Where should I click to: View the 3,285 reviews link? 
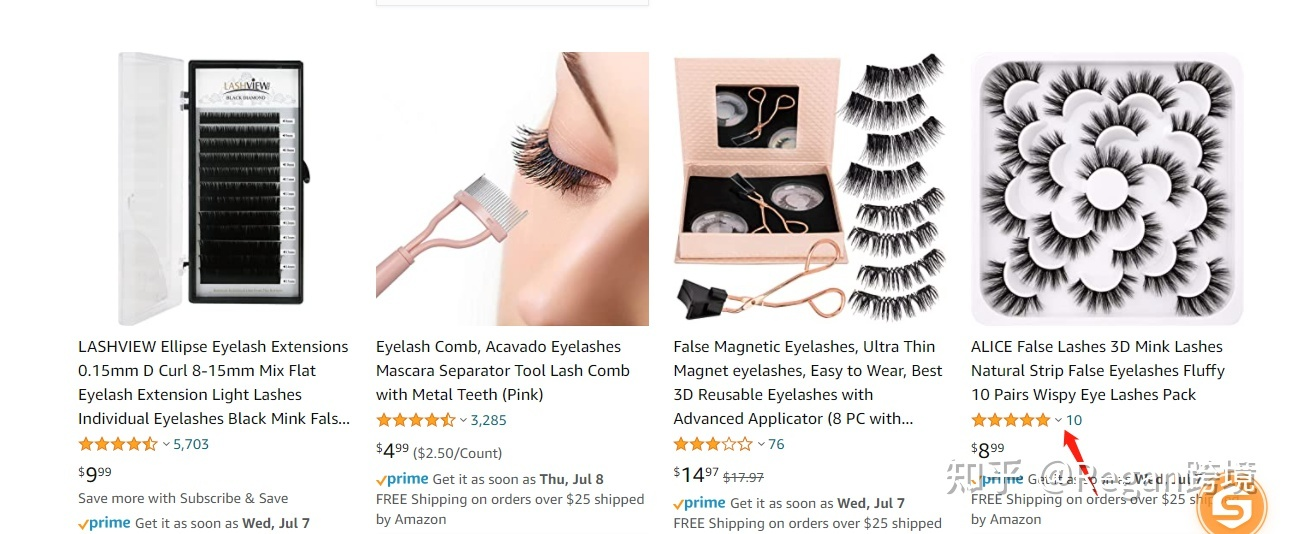point(489,420)
